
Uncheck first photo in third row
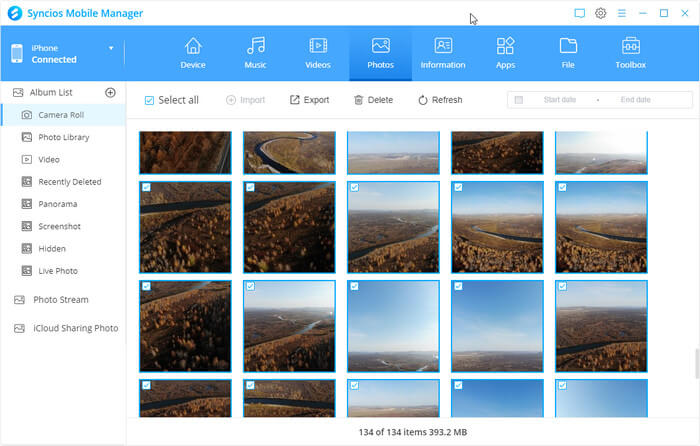click(x=146, y=286)
